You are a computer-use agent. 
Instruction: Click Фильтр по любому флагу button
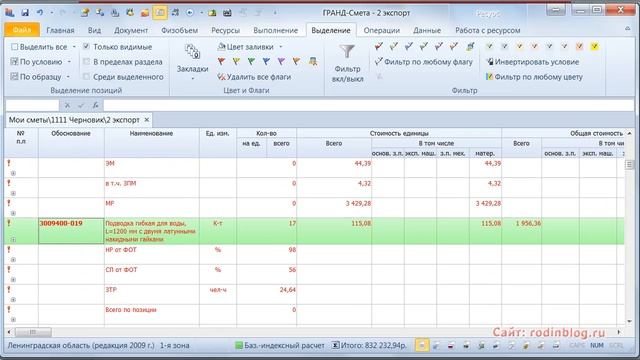423,62
